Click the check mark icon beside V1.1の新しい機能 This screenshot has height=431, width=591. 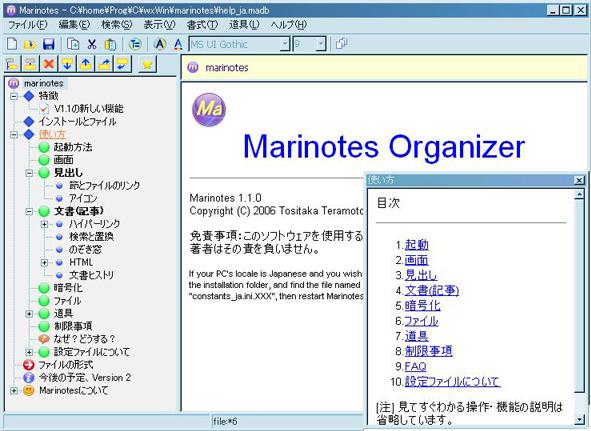[x=44, y=109]
